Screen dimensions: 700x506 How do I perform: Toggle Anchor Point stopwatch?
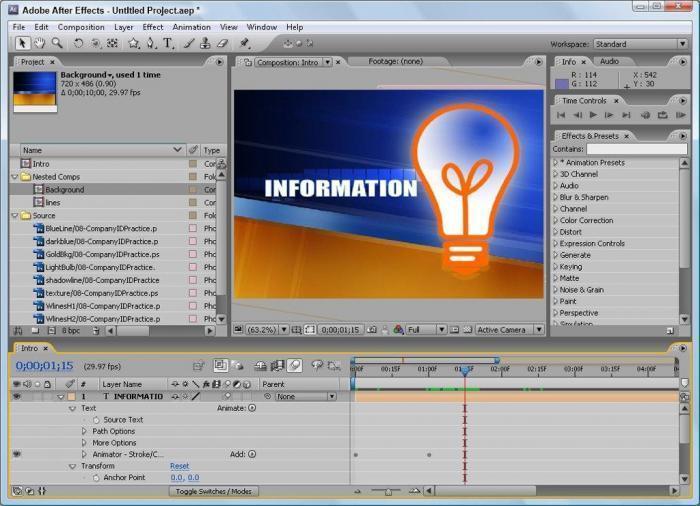tap(96, 477)
